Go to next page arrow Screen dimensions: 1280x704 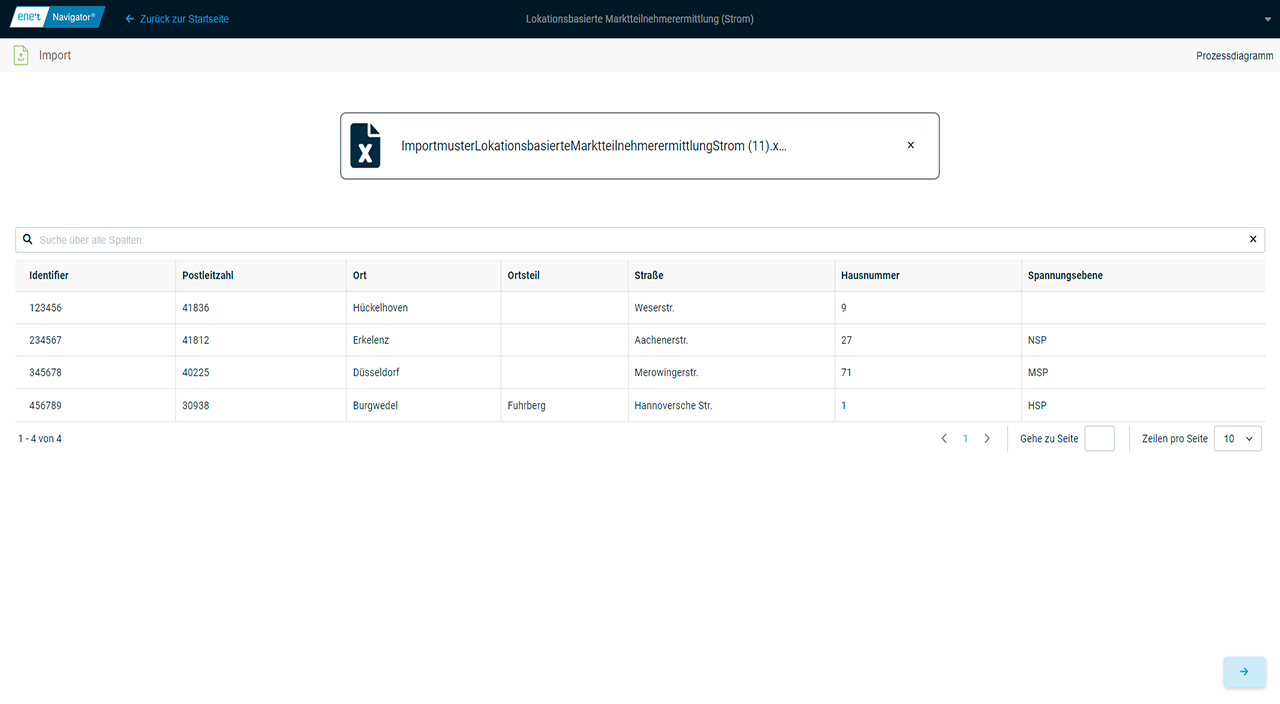[x=987, y=439]
